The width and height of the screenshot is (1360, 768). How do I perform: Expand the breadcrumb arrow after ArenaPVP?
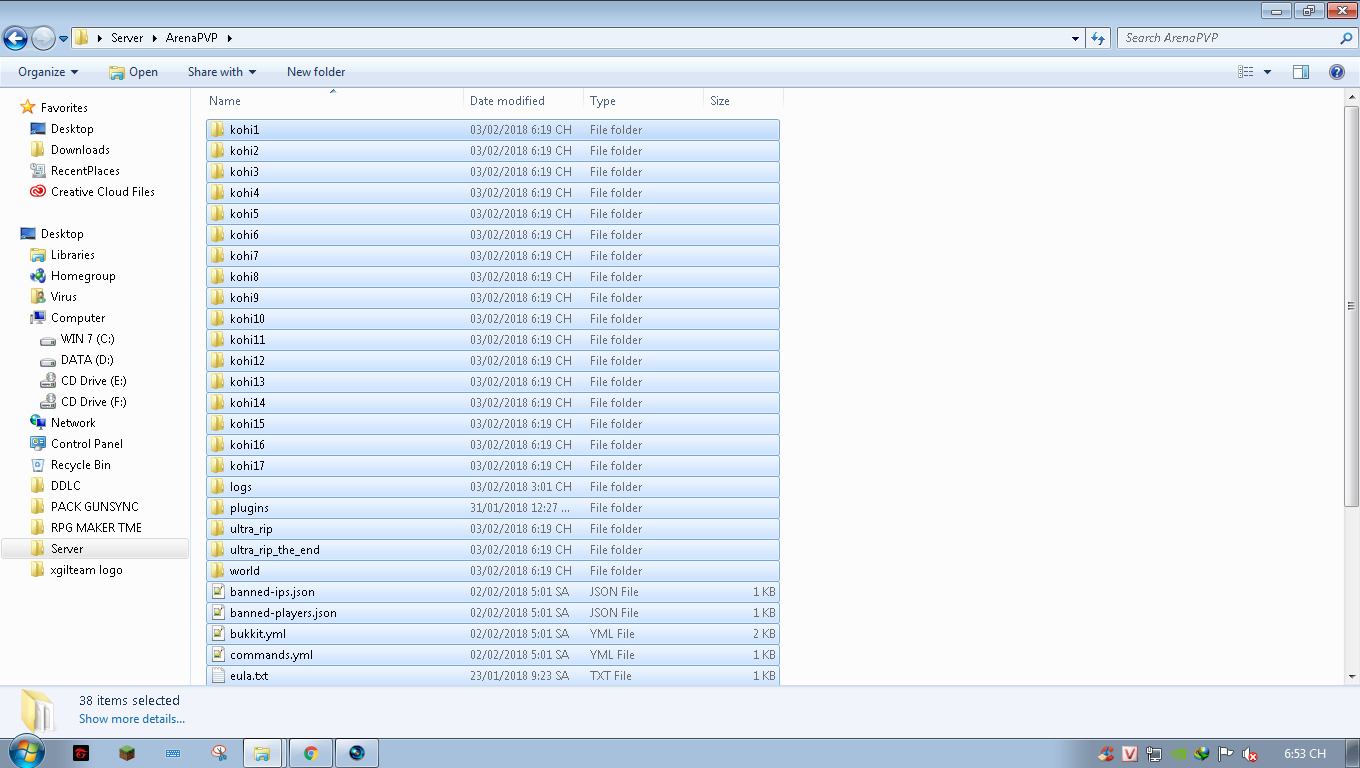click(x=230, y=38)
